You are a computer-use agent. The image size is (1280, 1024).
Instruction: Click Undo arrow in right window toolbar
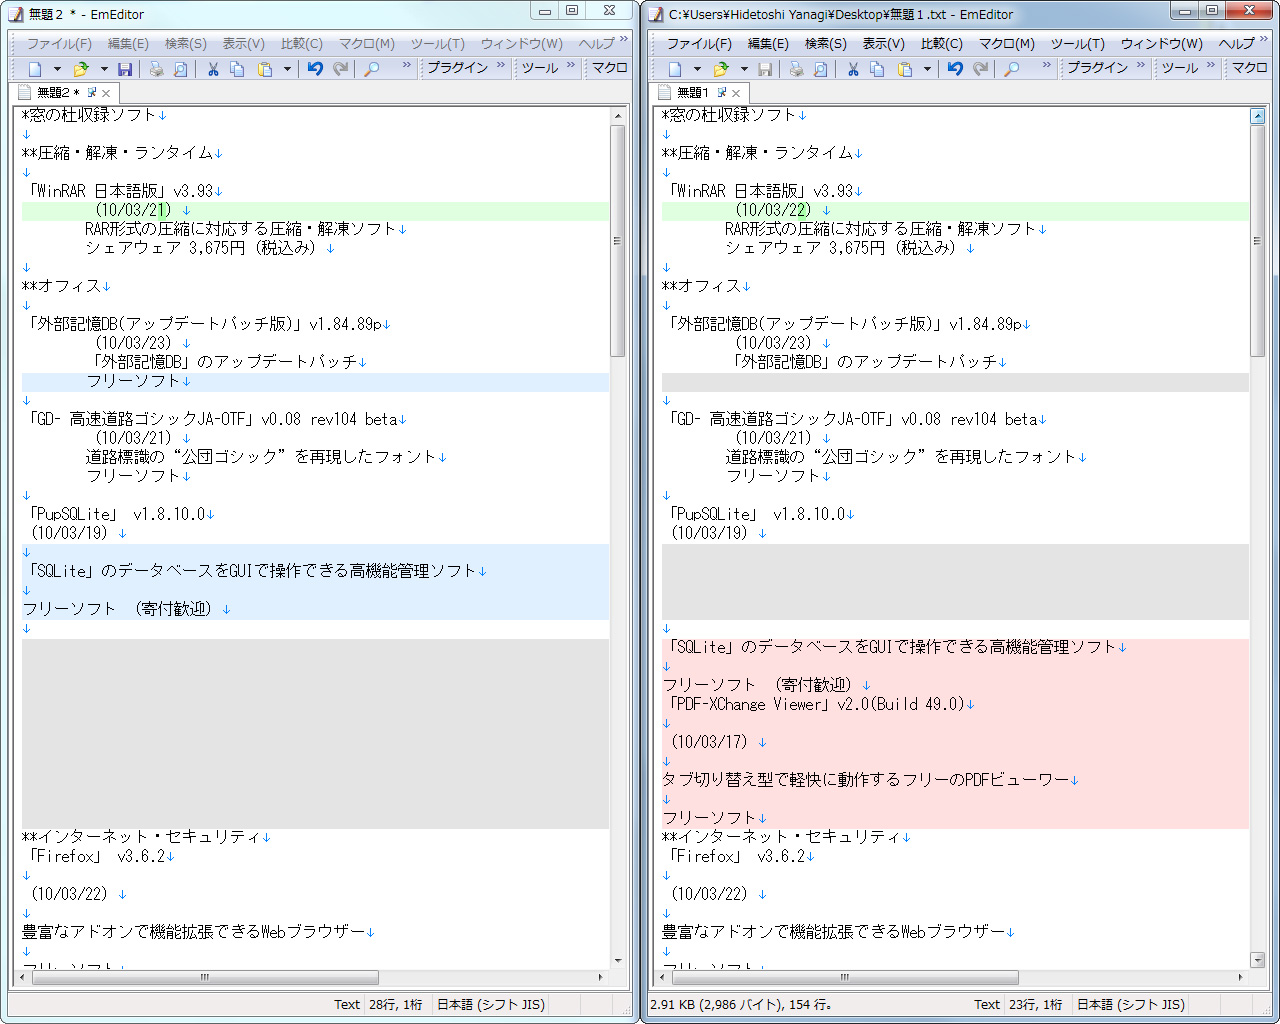click(955, 69)
